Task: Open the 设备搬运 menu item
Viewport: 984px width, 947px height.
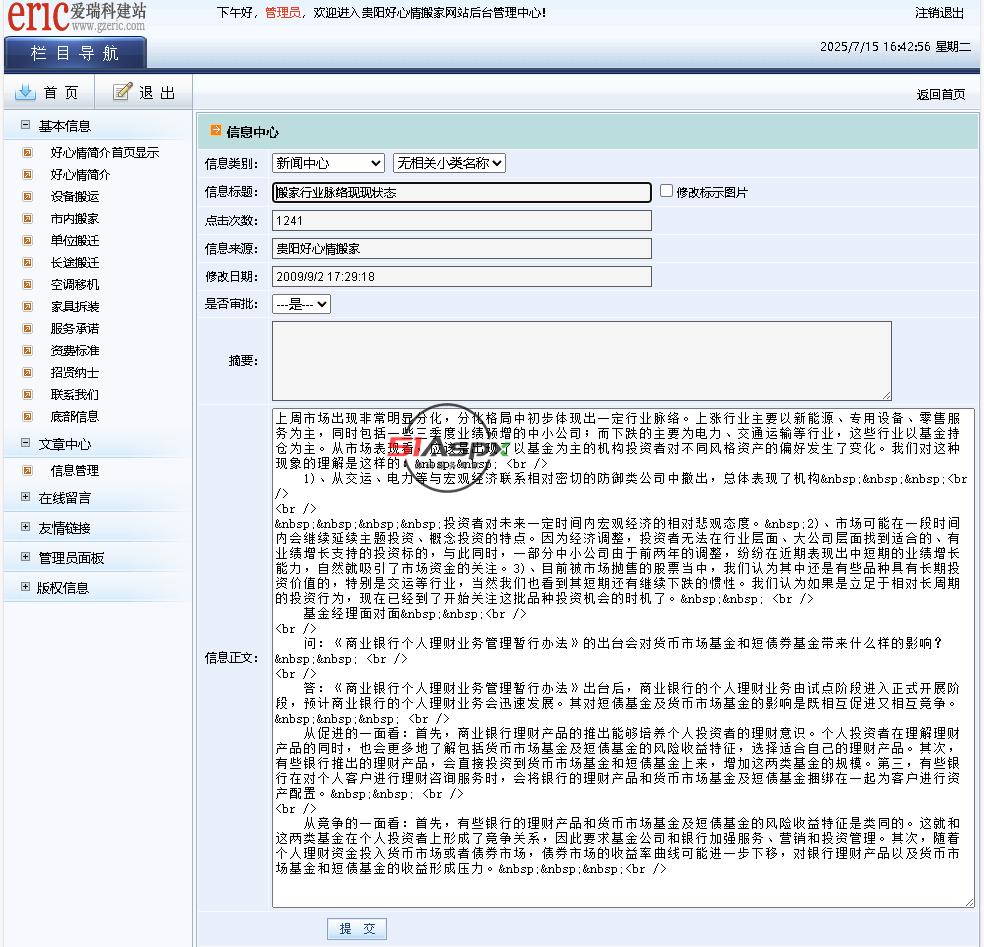Action: pyautogui.click(x=75, y=196)
